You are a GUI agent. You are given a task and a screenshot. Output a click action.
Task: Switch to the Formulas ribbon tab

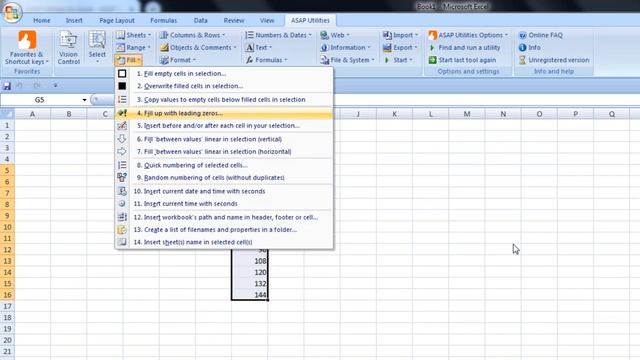point(163,20)
